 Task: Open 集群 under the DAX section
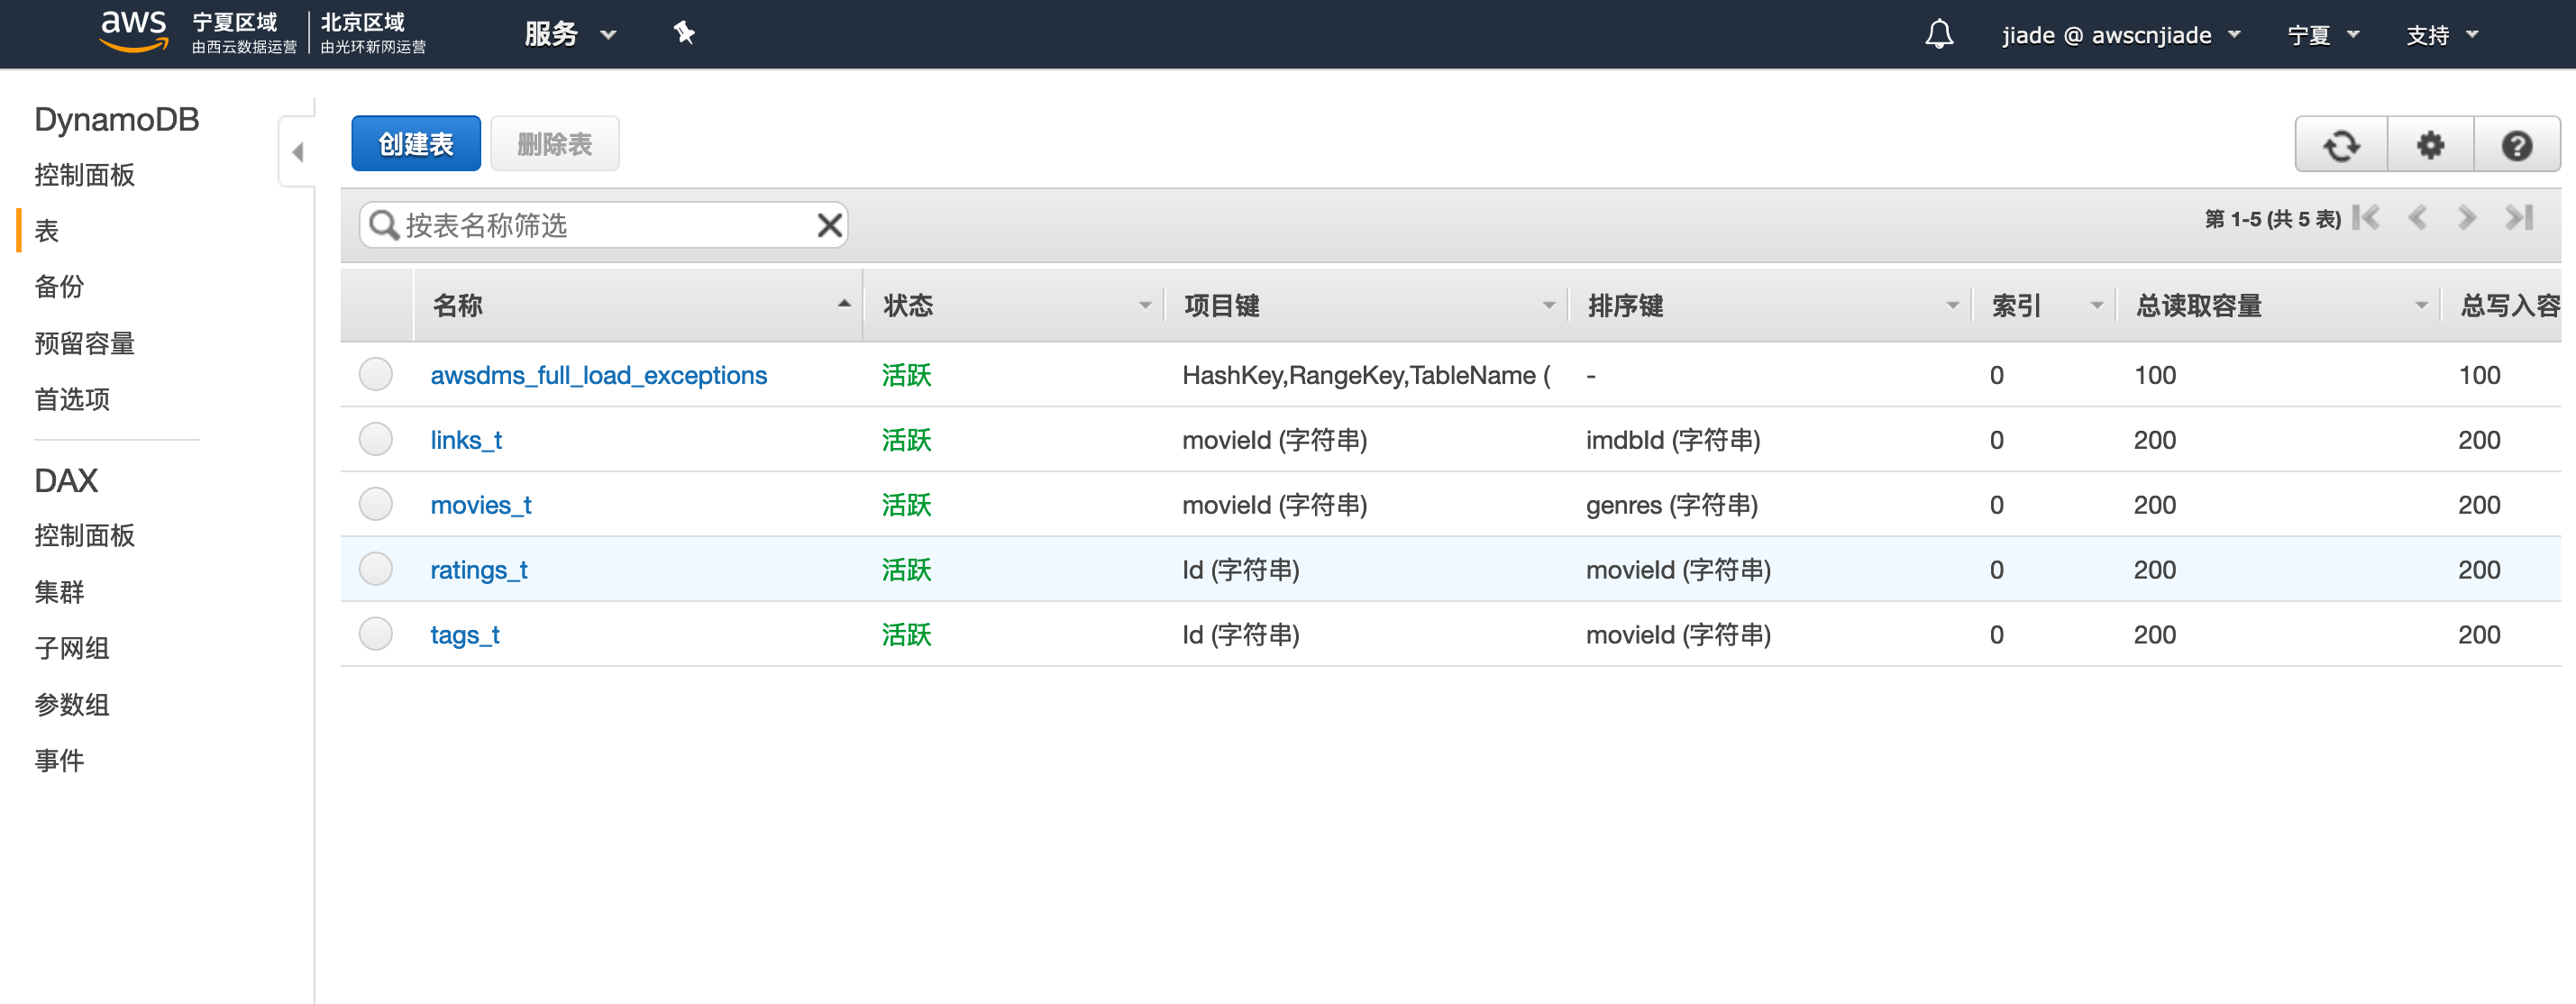[60, 592]
